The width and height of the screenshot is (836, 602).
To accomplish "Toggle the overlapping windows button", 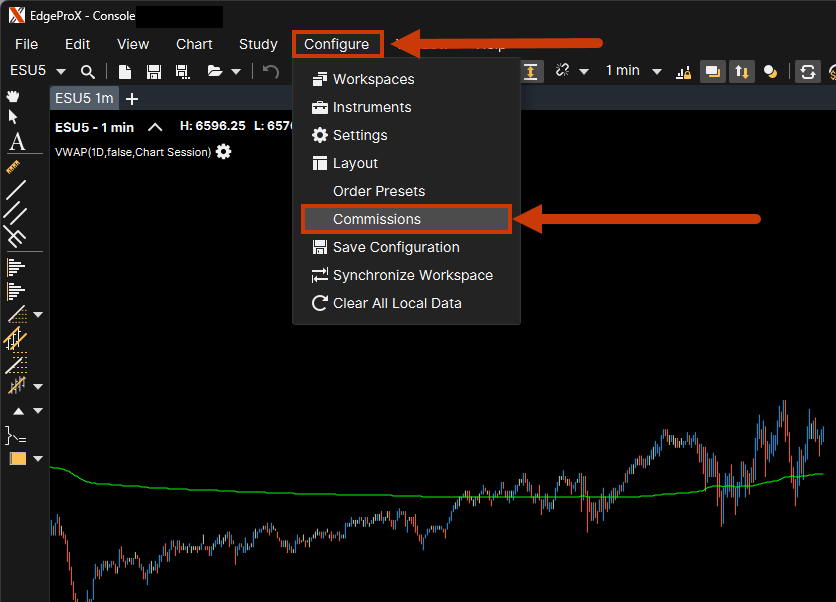I will point(712,71).
